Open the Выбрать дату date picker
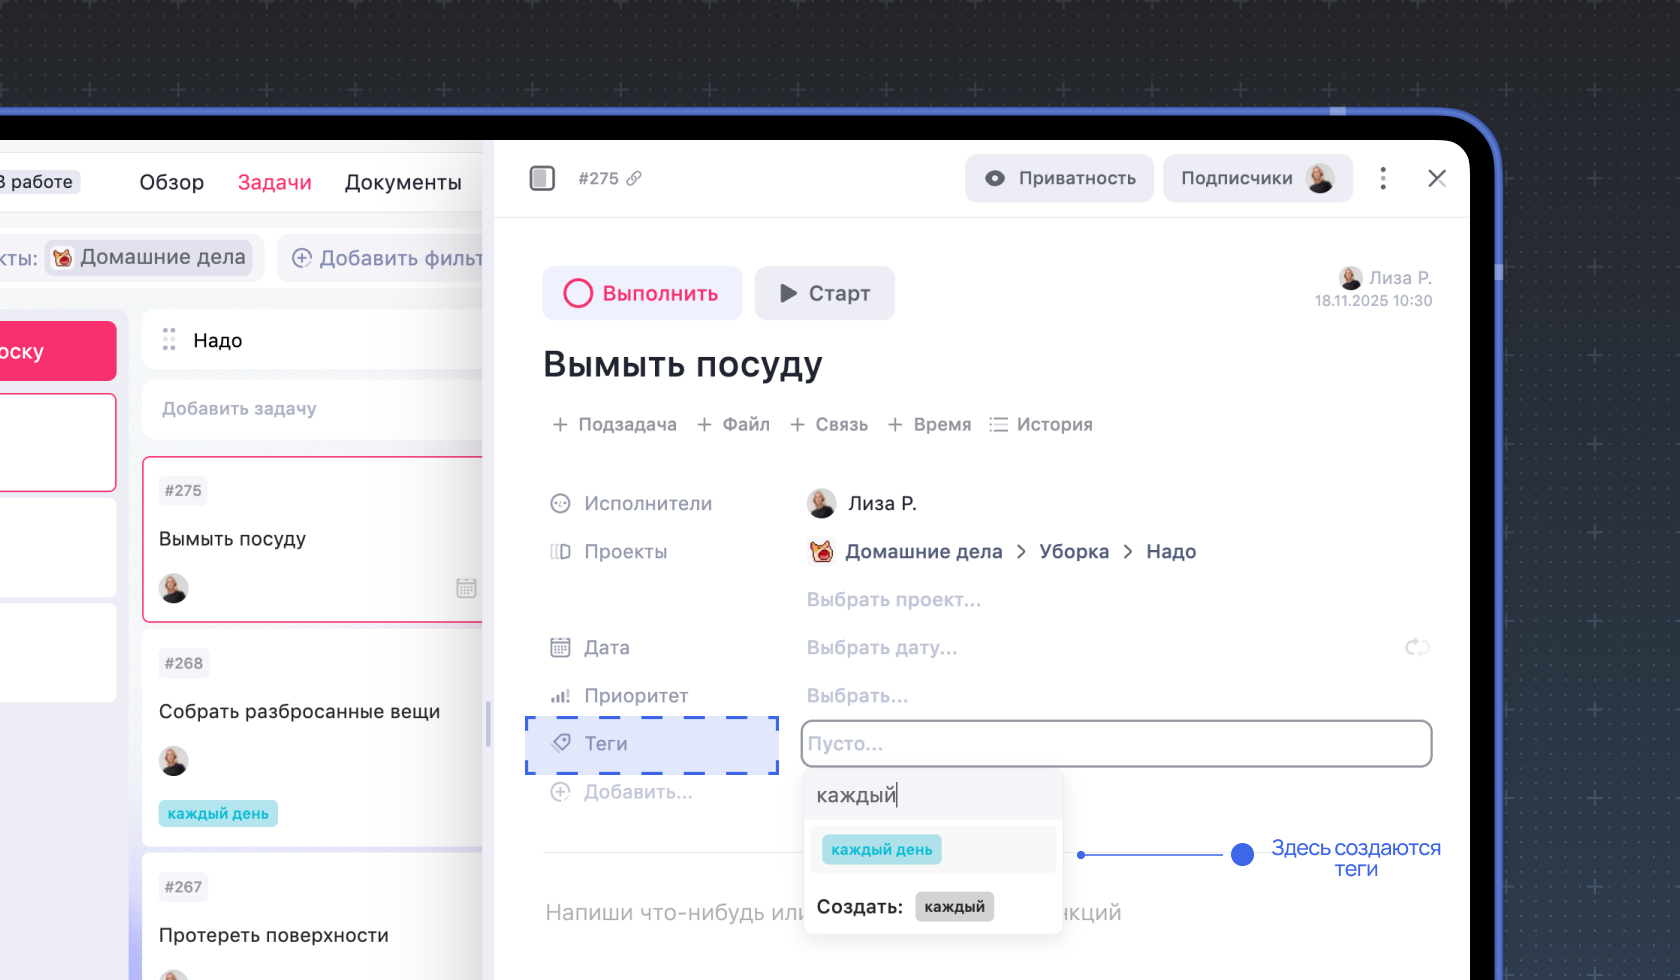Screen dimensions: 1680x980 point(882,647)
